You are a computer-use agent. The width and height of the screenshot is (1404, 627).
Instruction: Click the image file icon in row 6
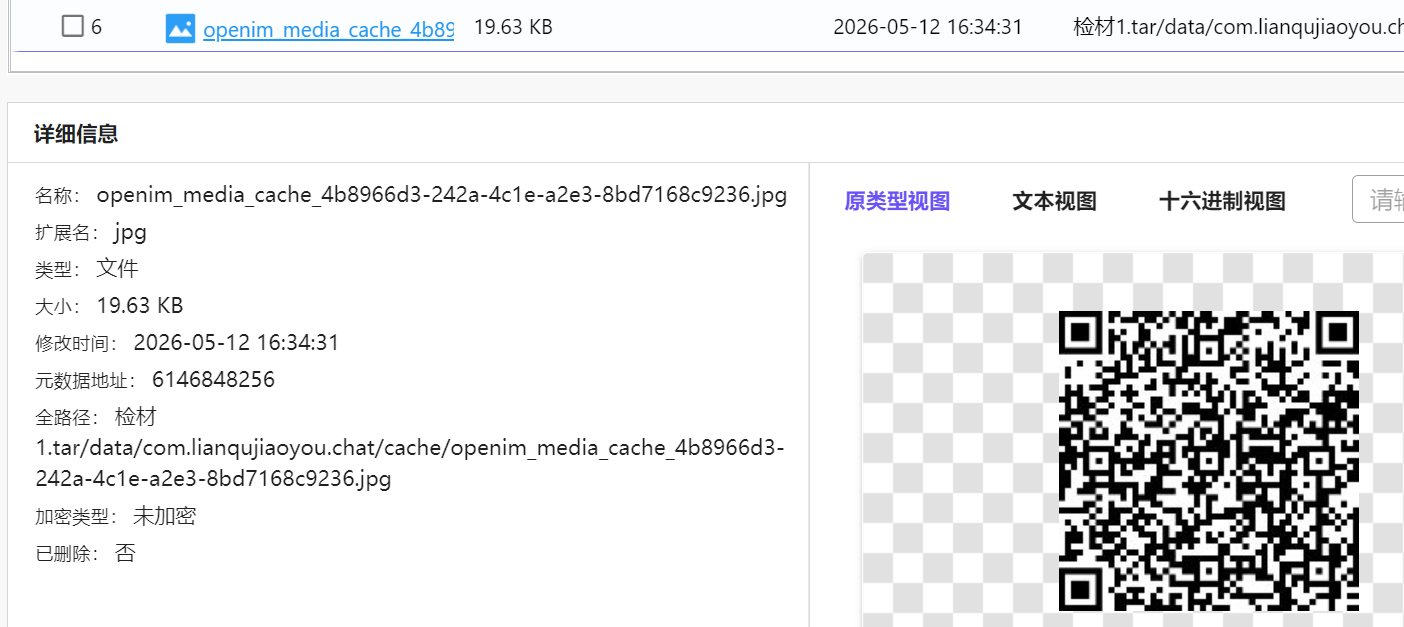tap(180, 28)
